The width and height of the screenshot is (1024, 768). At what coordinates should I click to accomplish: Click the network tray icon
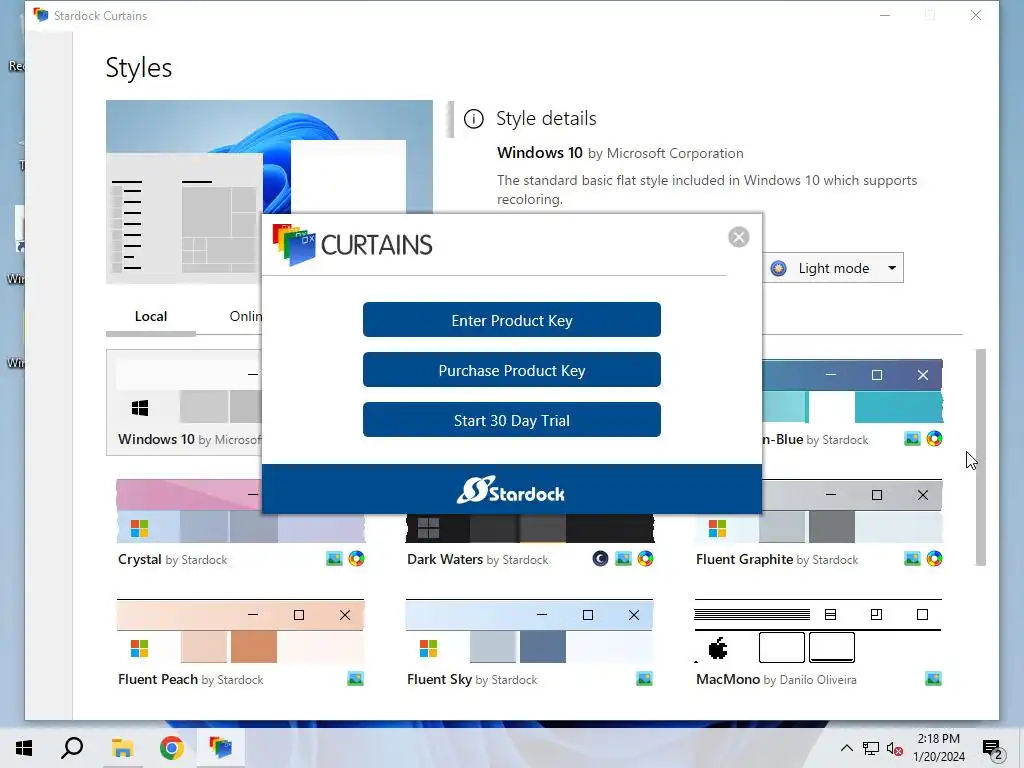tap(871, 748)
